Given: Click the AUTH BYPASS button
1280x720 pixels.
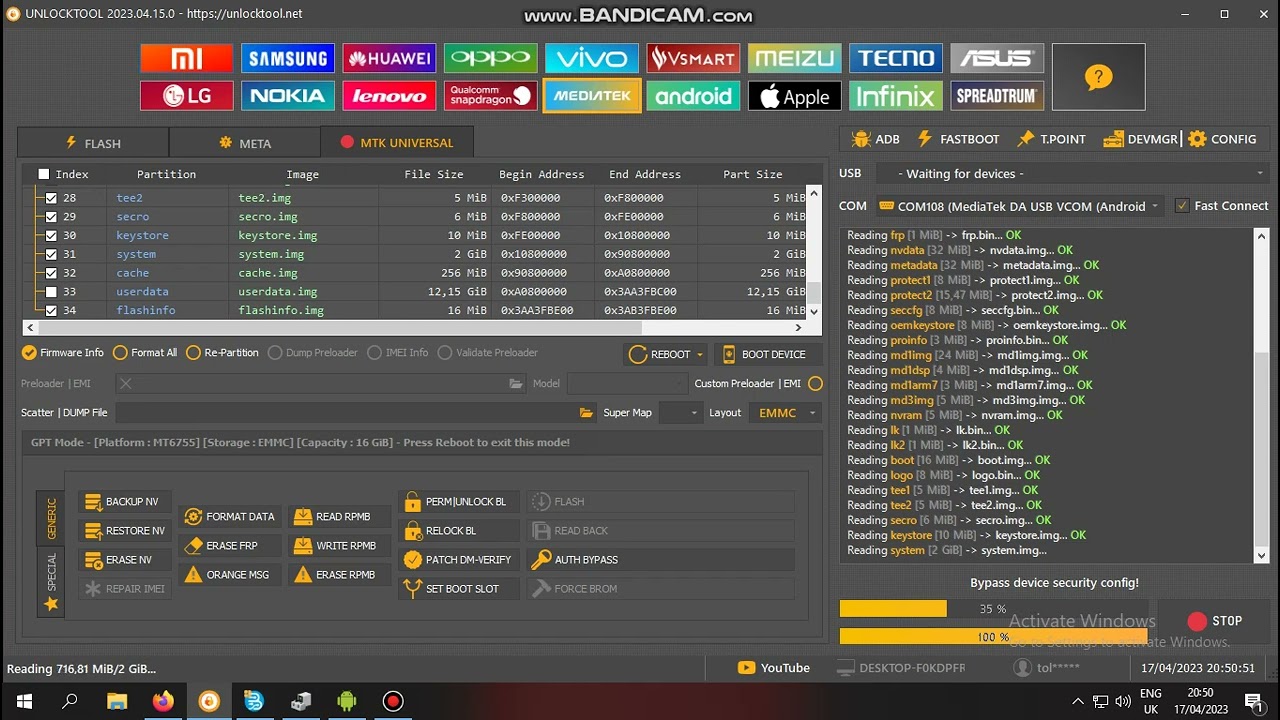Looking at the screenshot, I should [661, 560].
